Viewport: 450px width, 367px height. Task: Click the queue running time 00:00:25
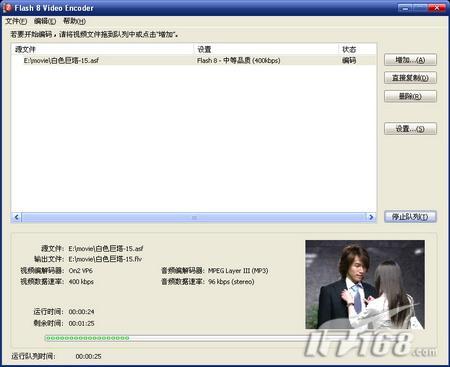88,356
